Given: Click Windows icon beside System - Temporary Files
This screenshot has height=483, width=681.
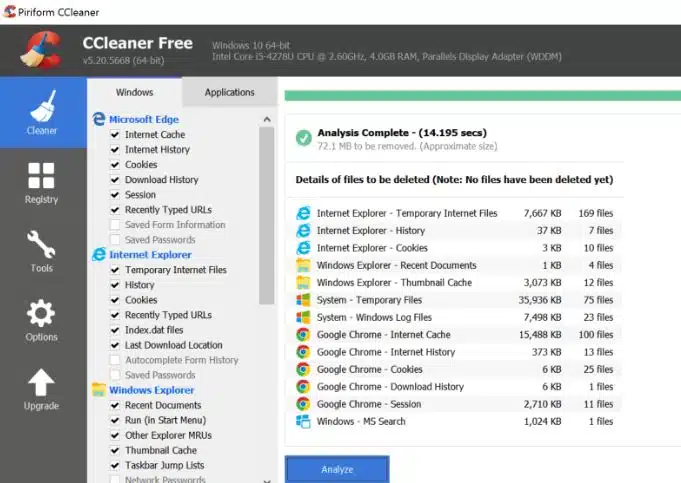Looking at the screenshot, I should point(303,300).
